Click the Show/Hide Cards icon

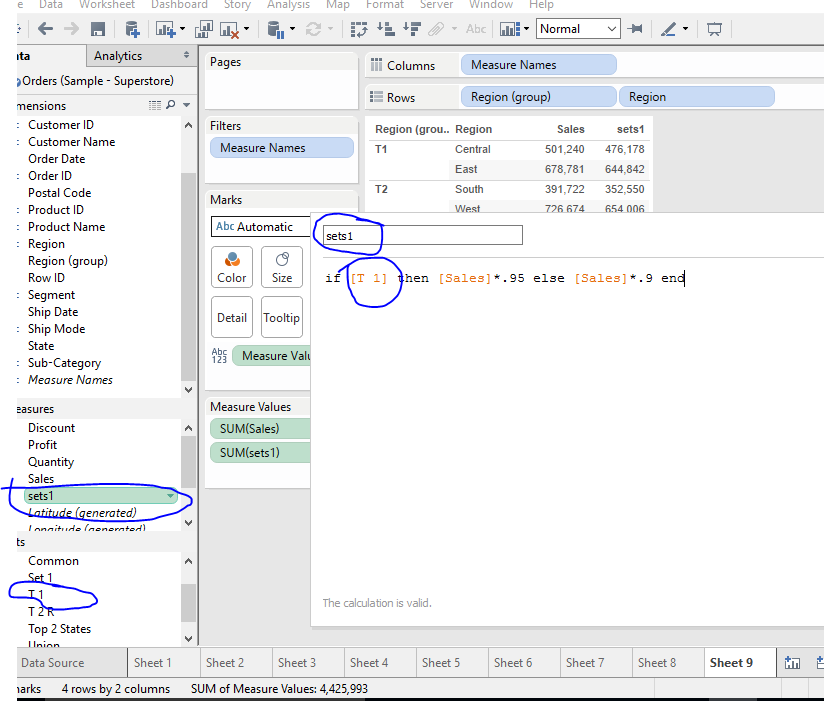pos(510,29)
